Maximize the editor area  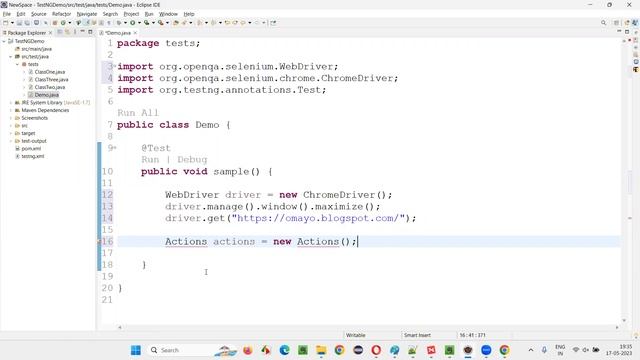point(627,31)
